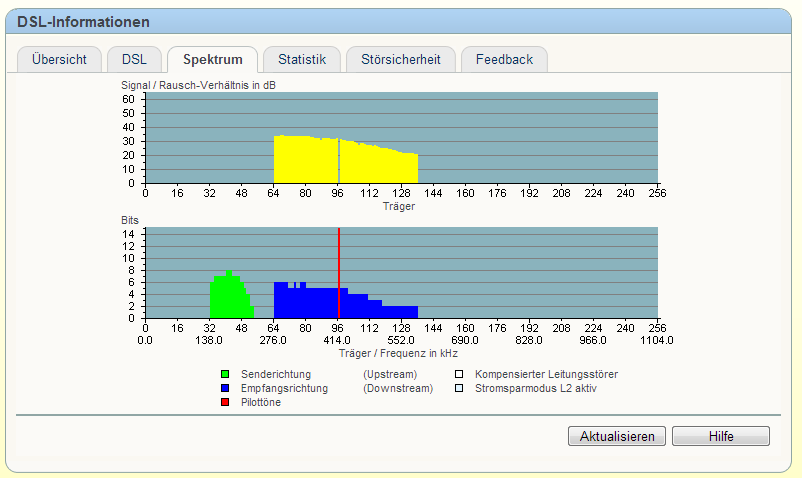Viewport: 802px width, 478px height.
Task: Click the DSL-Informationen title text
Action: click(x=83, y=22)
